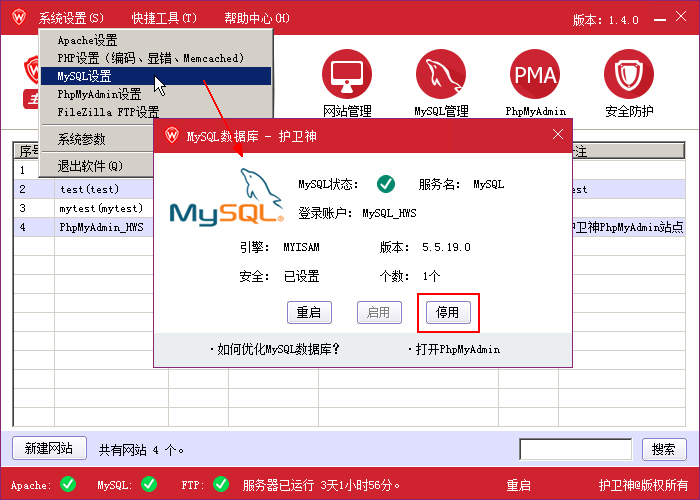The width and height of the screenshot is (700, 500).
Task: Click the version value 5.5.19.0
Action: click(x=446, y=247)
